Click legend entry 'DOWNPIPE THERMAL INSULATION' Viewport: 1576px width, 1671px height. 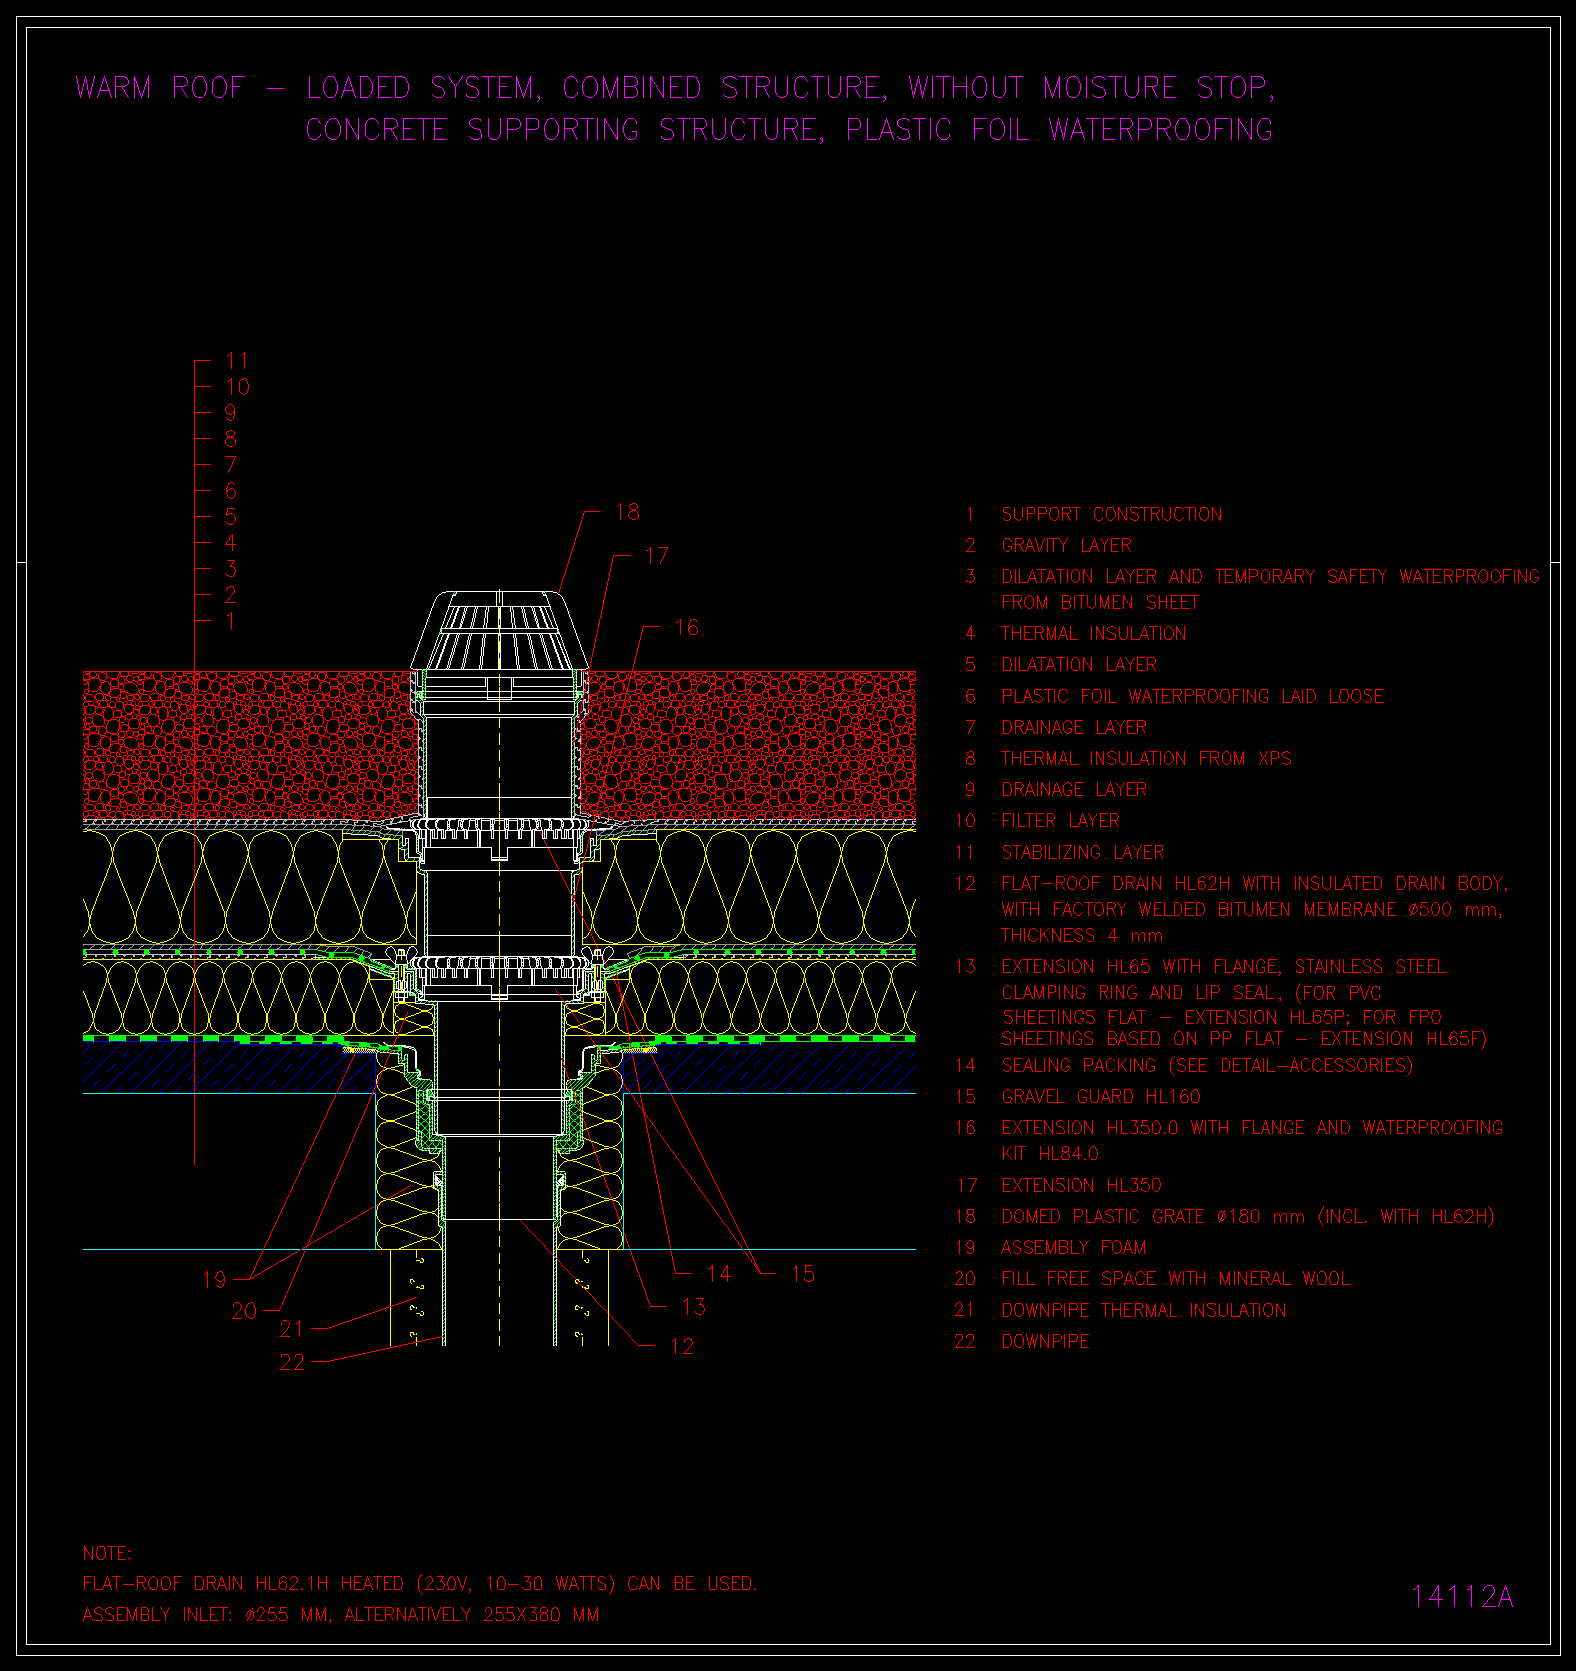pos(1144,1311)
